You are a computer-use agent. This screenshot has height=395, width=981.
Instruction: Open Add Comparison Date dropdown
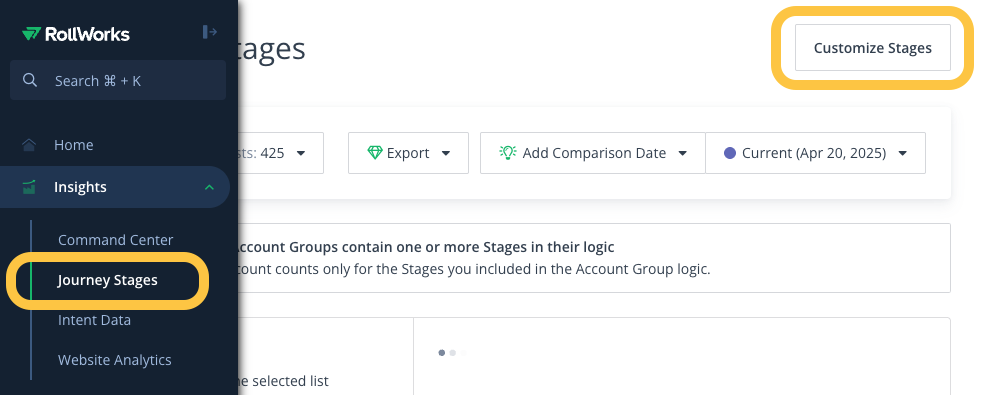(592, 153)
